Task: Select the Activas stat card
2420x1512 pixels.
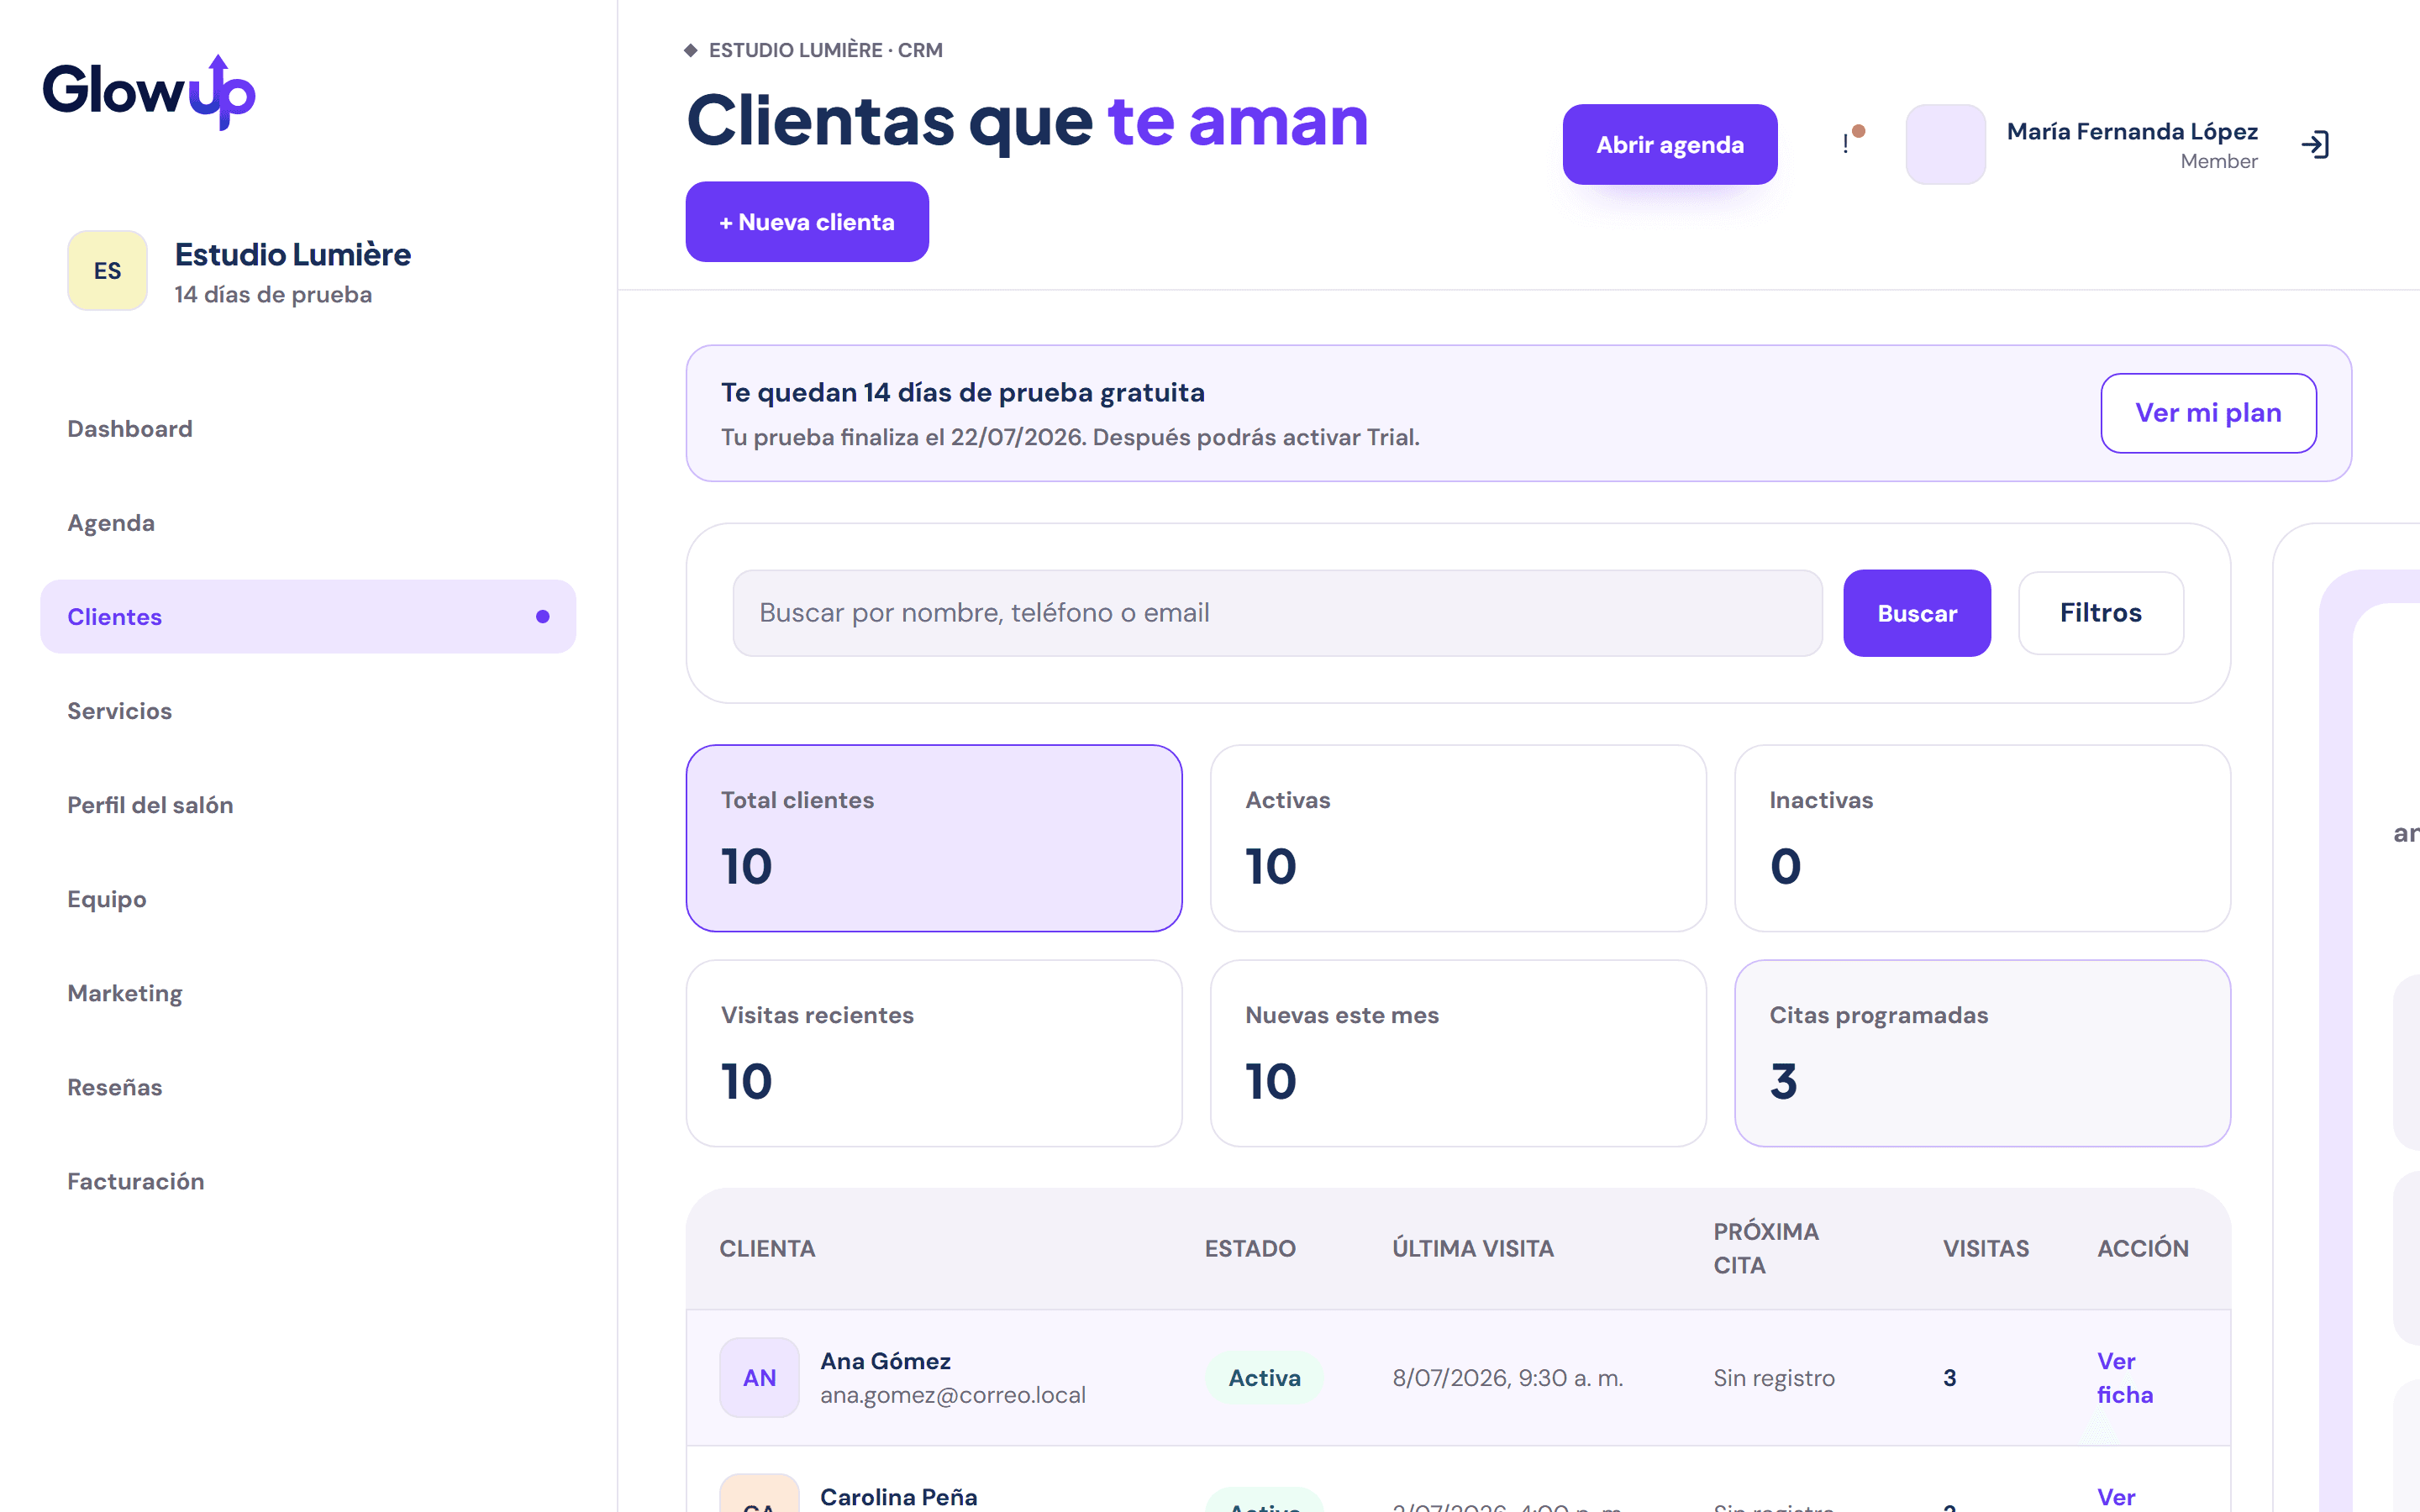Action: pyautogui.click(x=1458, y=838)
